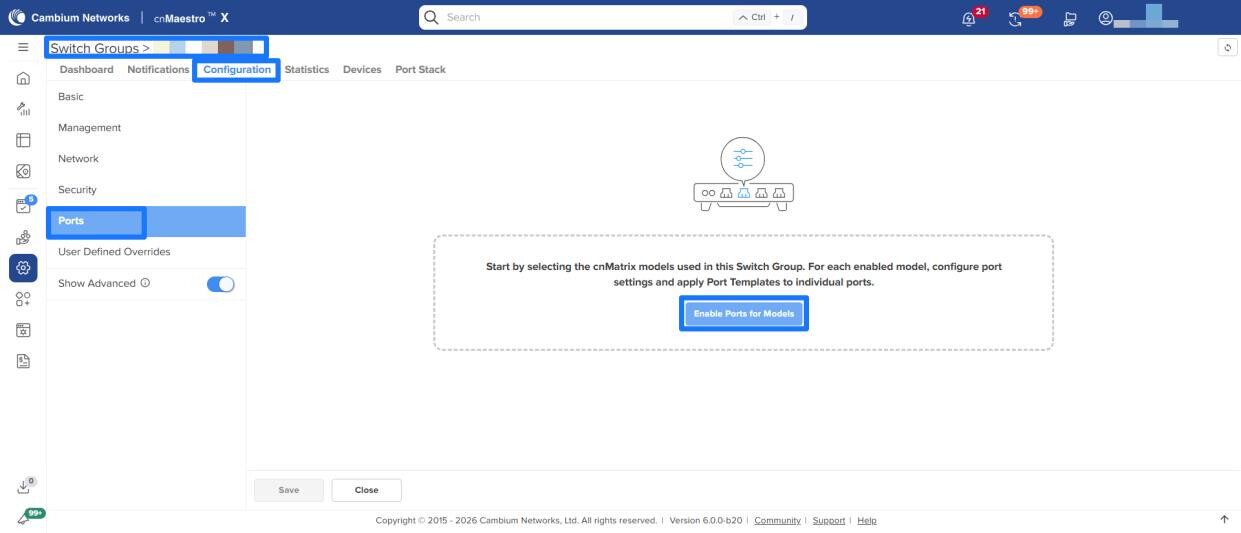Click Enable Ports for Models button
The image size is (1241, 533).
[744, 315]
